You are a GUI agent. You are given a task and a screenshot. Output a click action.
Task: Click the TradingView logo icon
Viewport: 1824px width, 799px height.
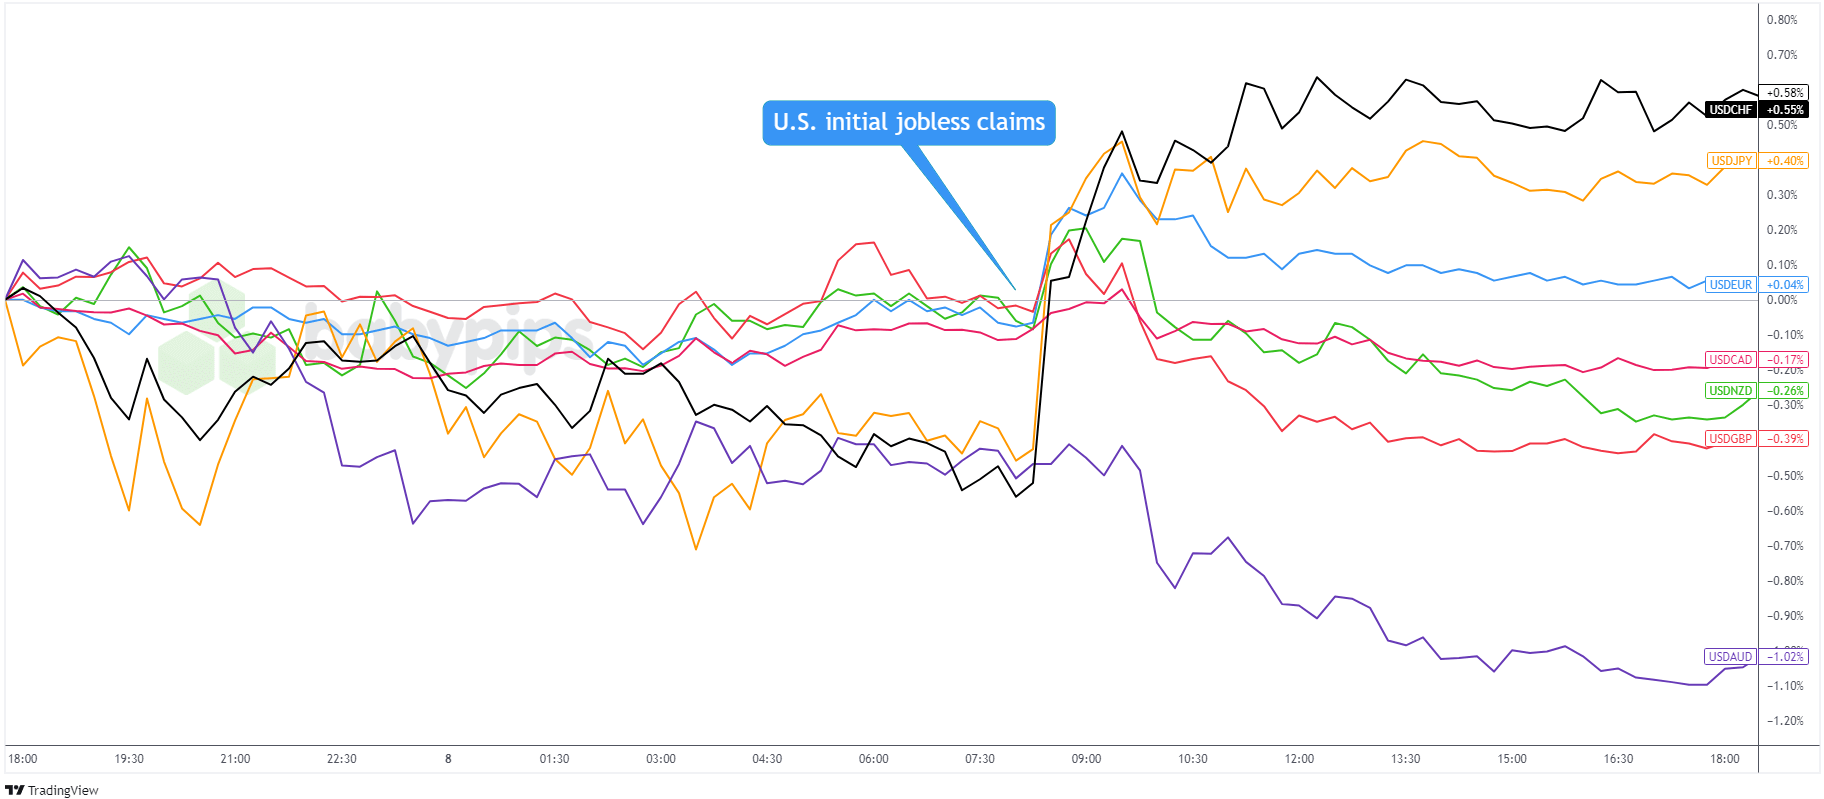tap(14, 790)
